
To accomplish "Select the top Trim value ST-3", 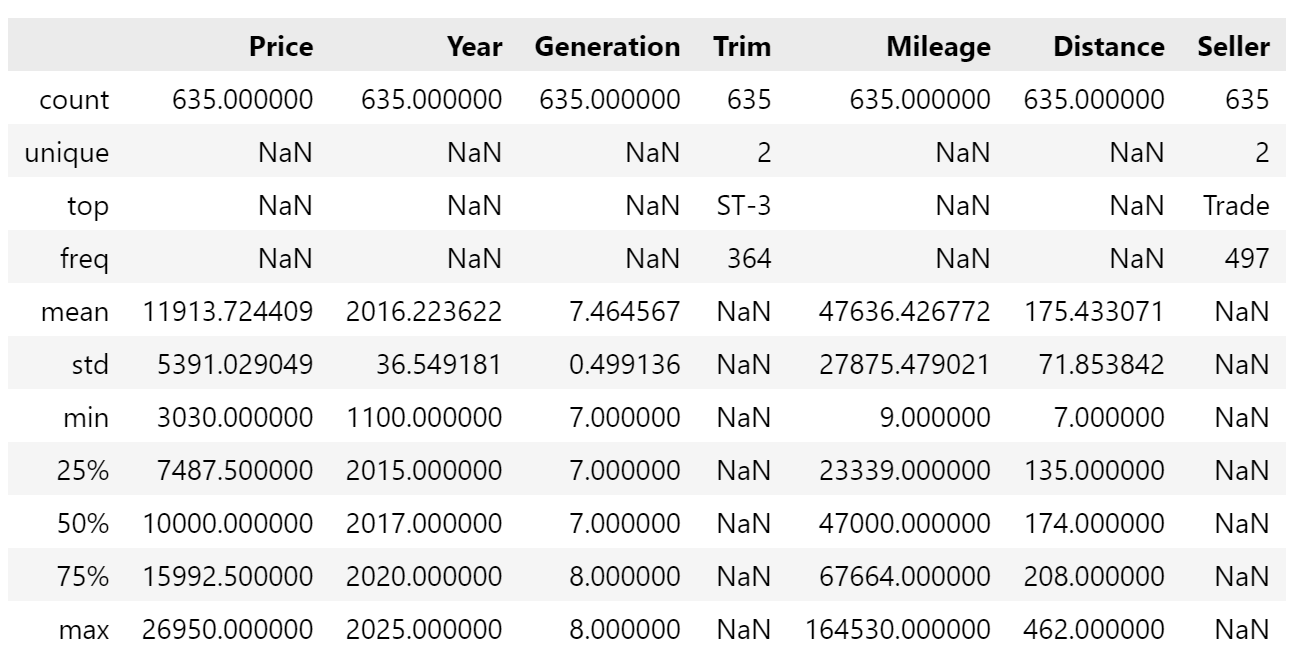I will (743, 206).
